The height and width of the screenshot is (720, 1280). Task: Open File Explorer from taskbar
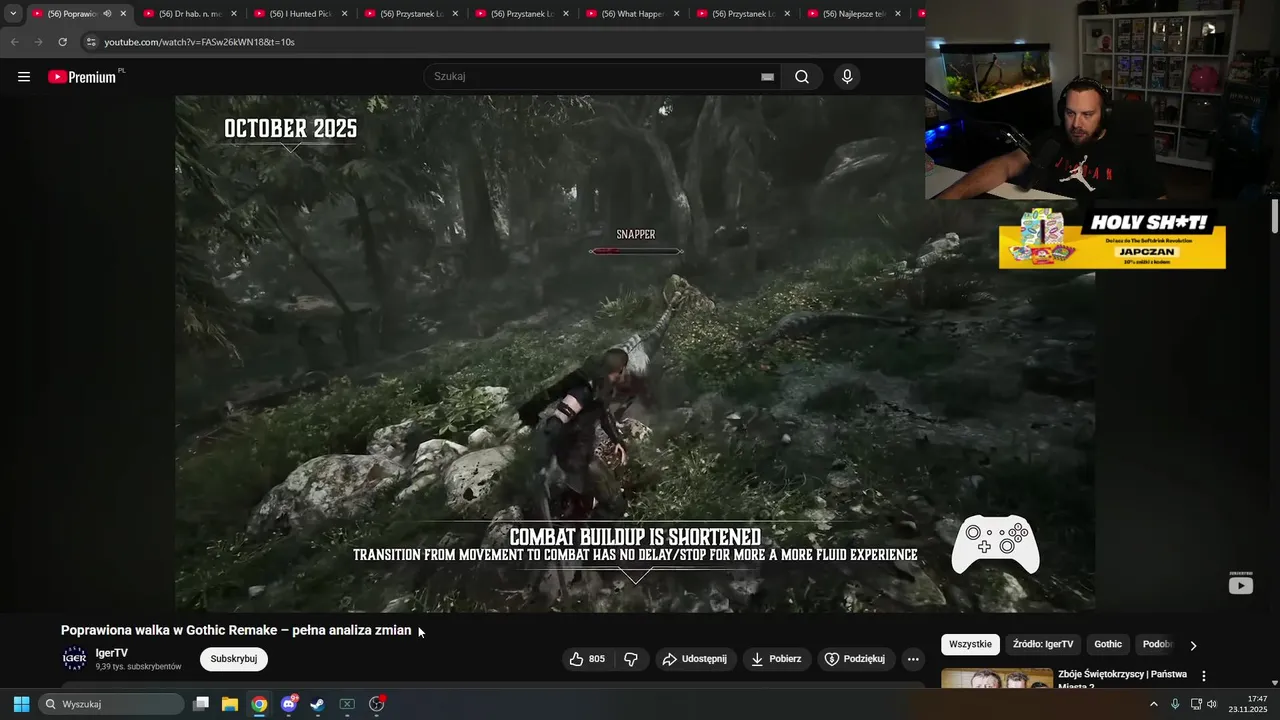coord(230,704)
